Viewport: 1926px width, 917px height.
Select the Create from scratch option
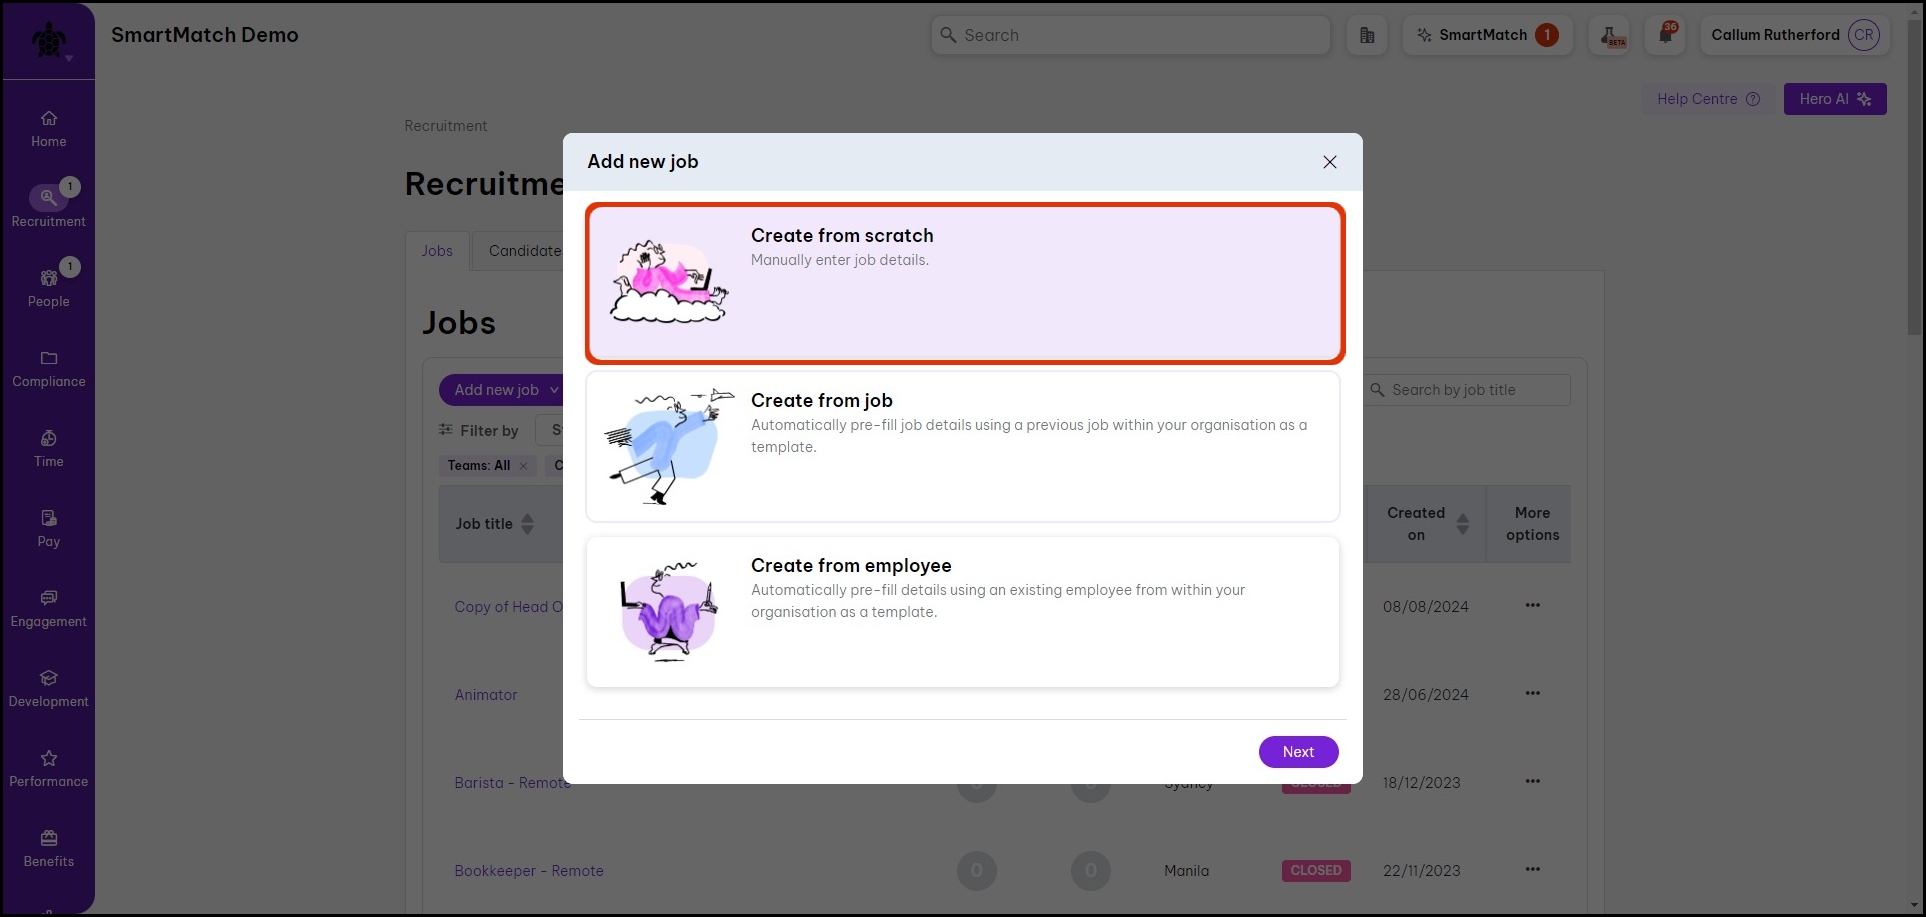[x=964, y=284]
